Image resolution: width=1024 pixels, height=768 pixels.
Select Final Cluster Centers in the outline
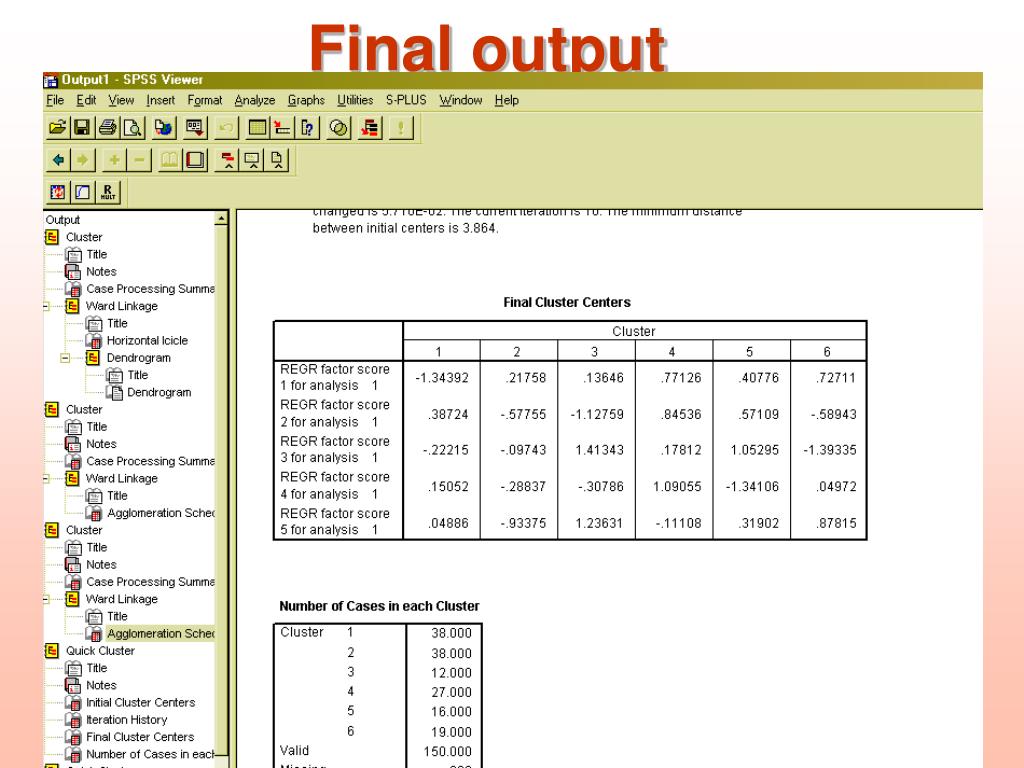tap(140, 737)
